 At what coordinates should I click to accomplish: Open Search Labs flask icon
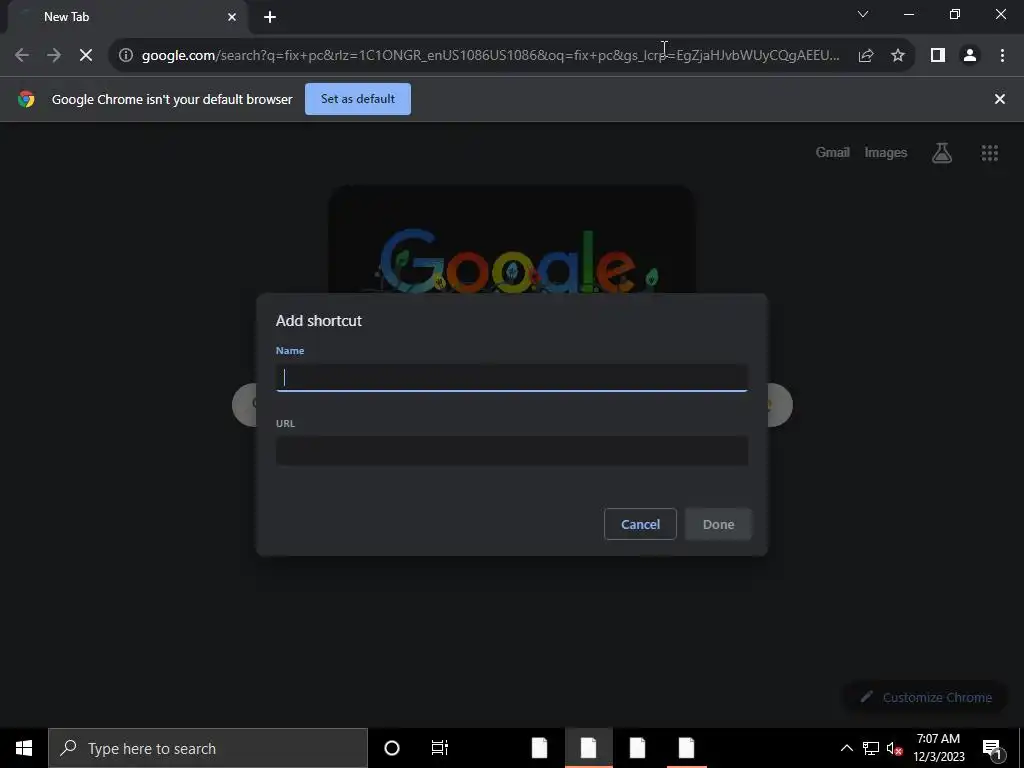point(942,153)
